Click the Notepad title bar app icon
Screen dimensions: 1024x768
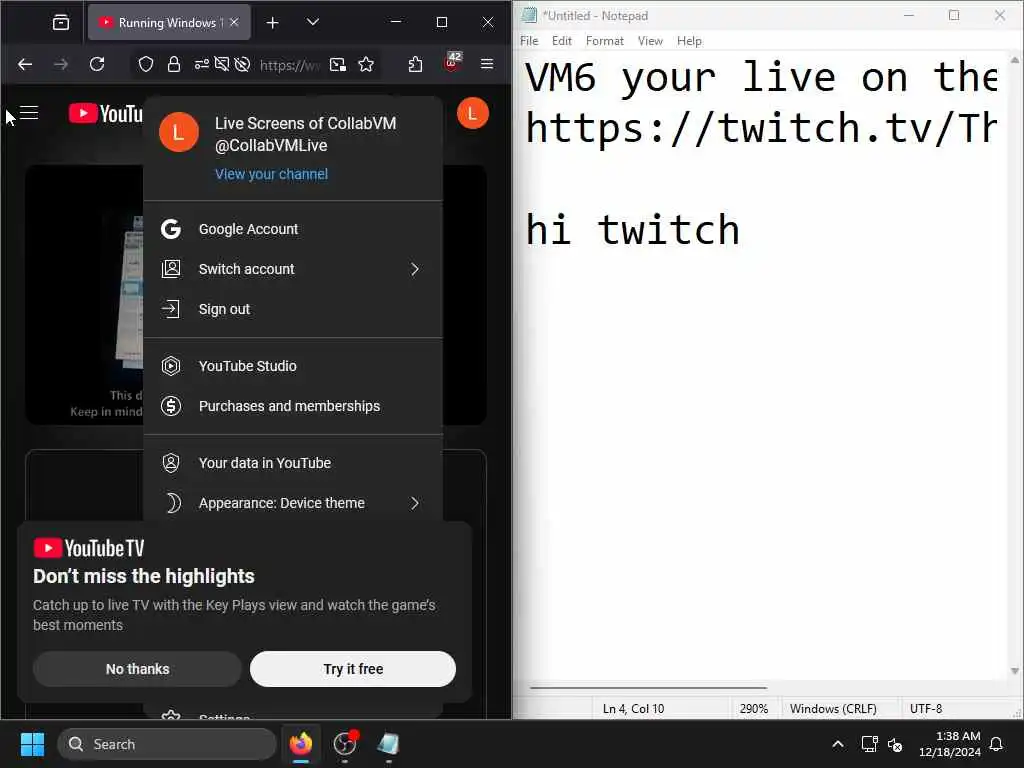coord(529,15)
